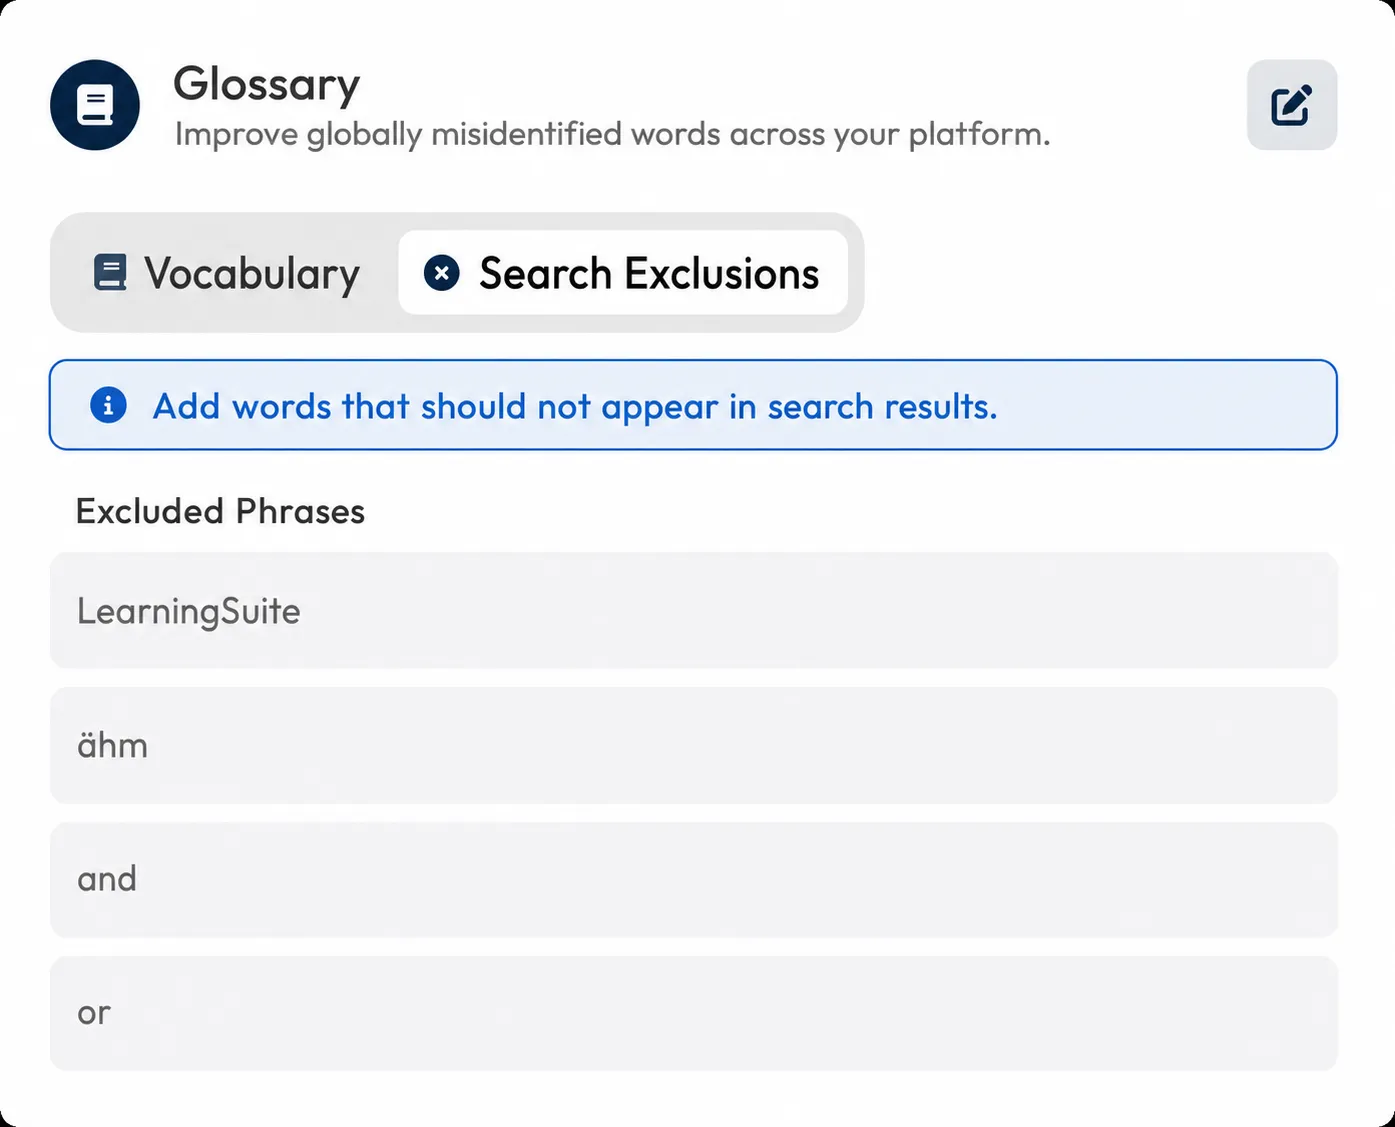The width and height of the screenshot is (1395, 1127).
Task: Click the Excluded Phrases section label
Action: coord(220,511)
